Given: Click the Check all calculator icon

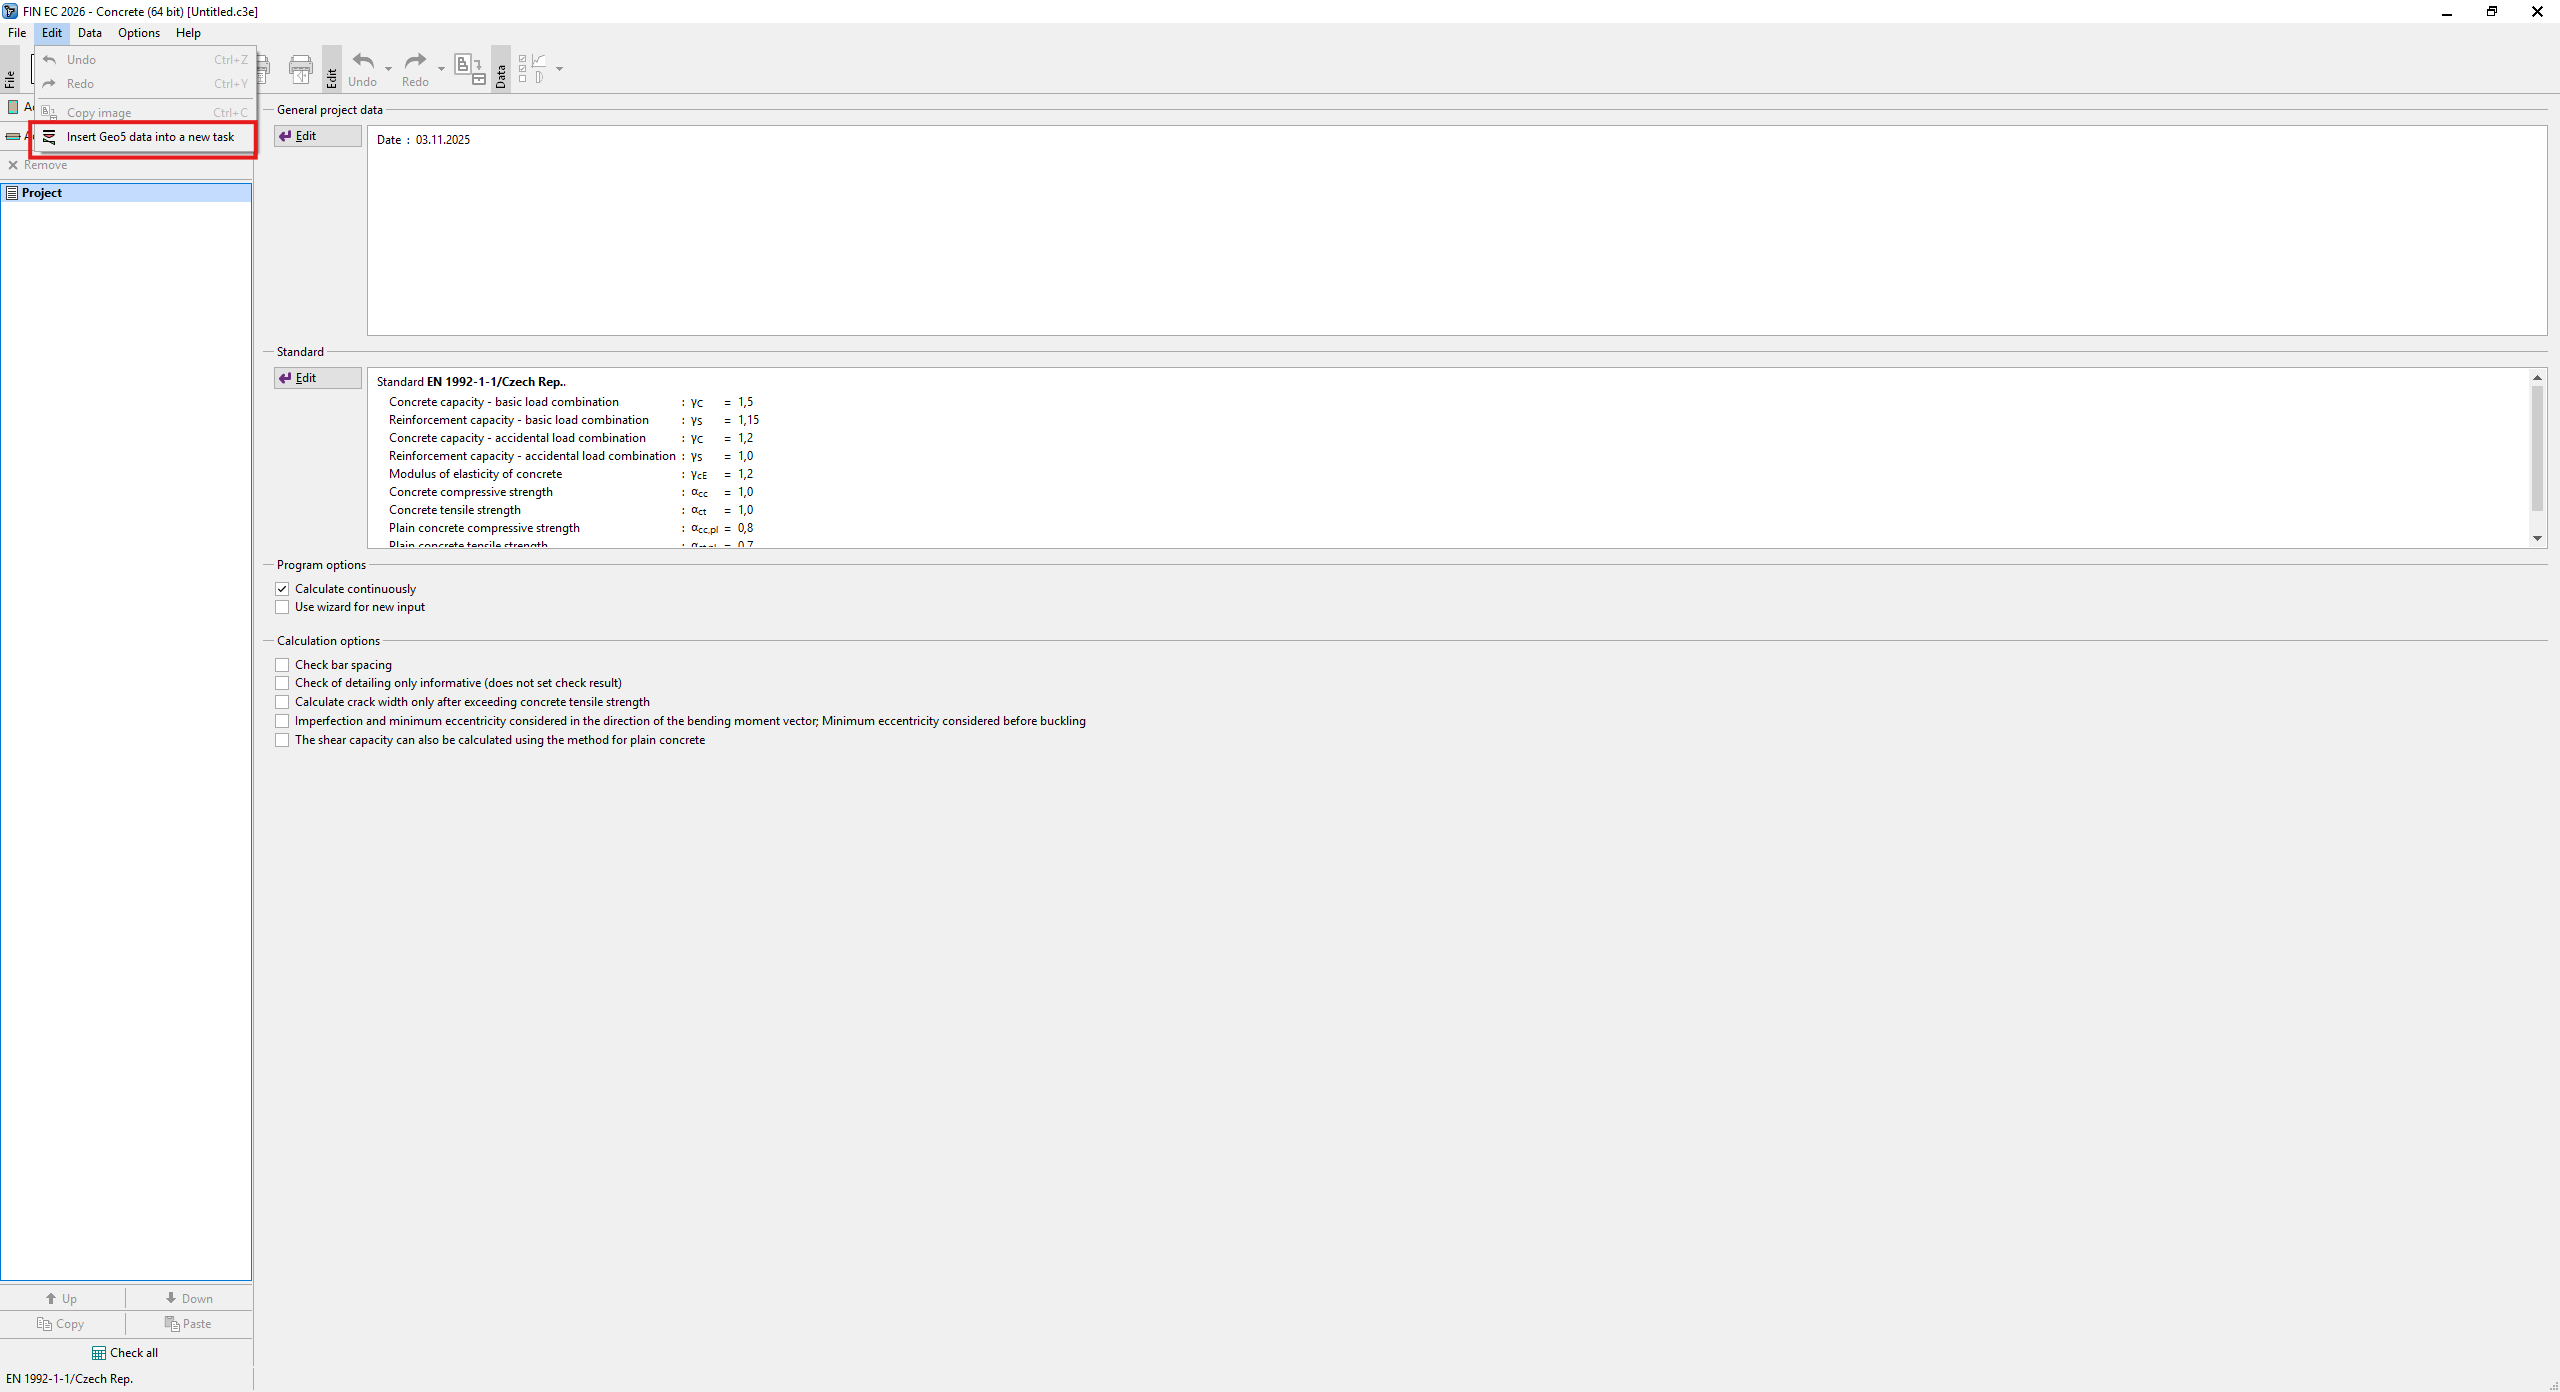Looking at the screenshot, I should pyautogui.click(x=99, y=1353).
